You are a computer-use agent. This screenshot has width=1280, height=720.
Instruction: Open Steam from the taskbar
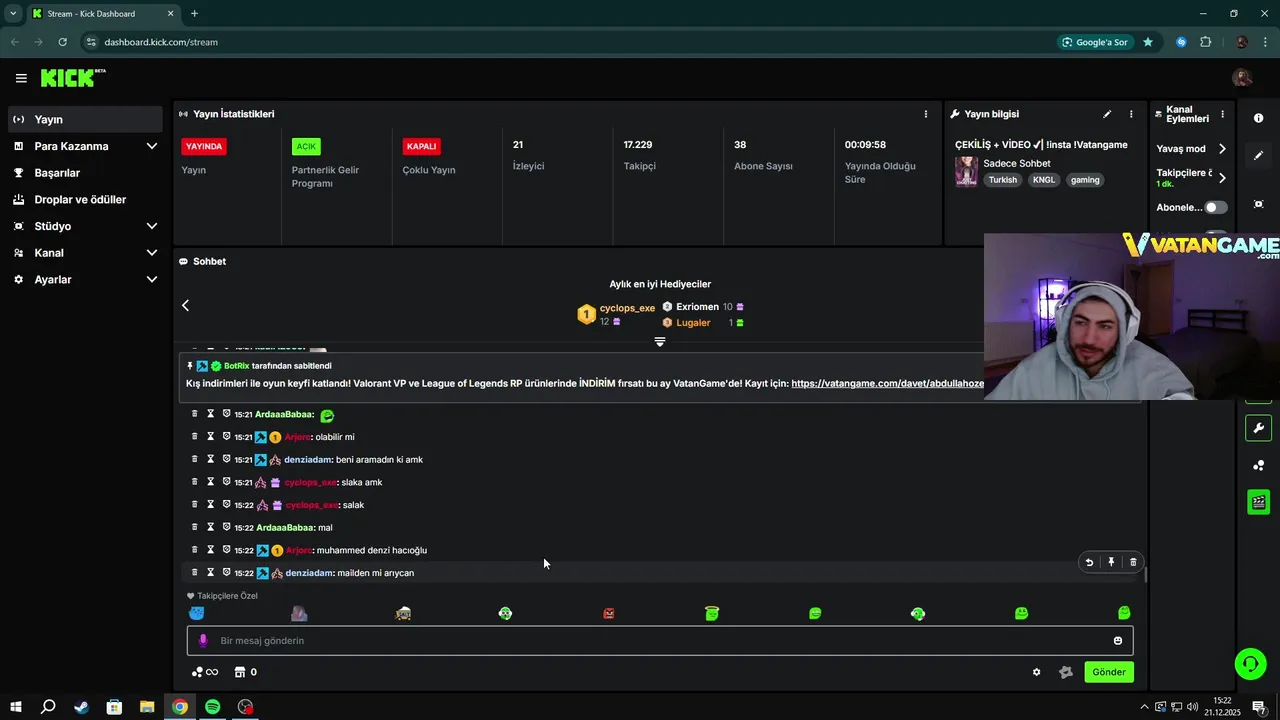coord(81,707)
